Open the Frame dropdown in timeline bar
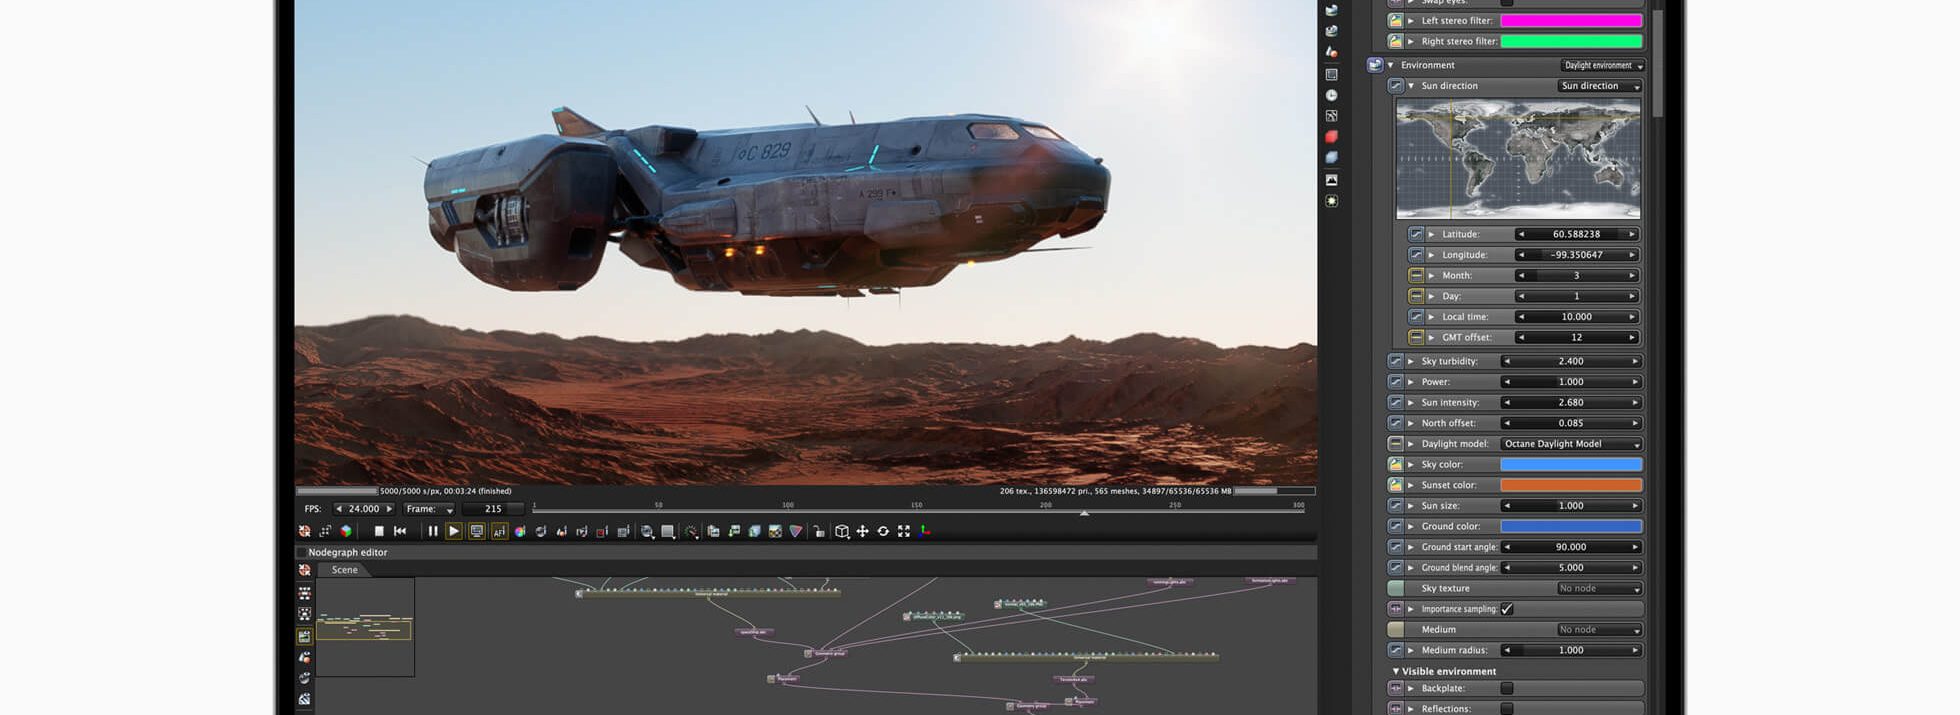This screenshot has height=715, width=1960. [x=430, y=509]
